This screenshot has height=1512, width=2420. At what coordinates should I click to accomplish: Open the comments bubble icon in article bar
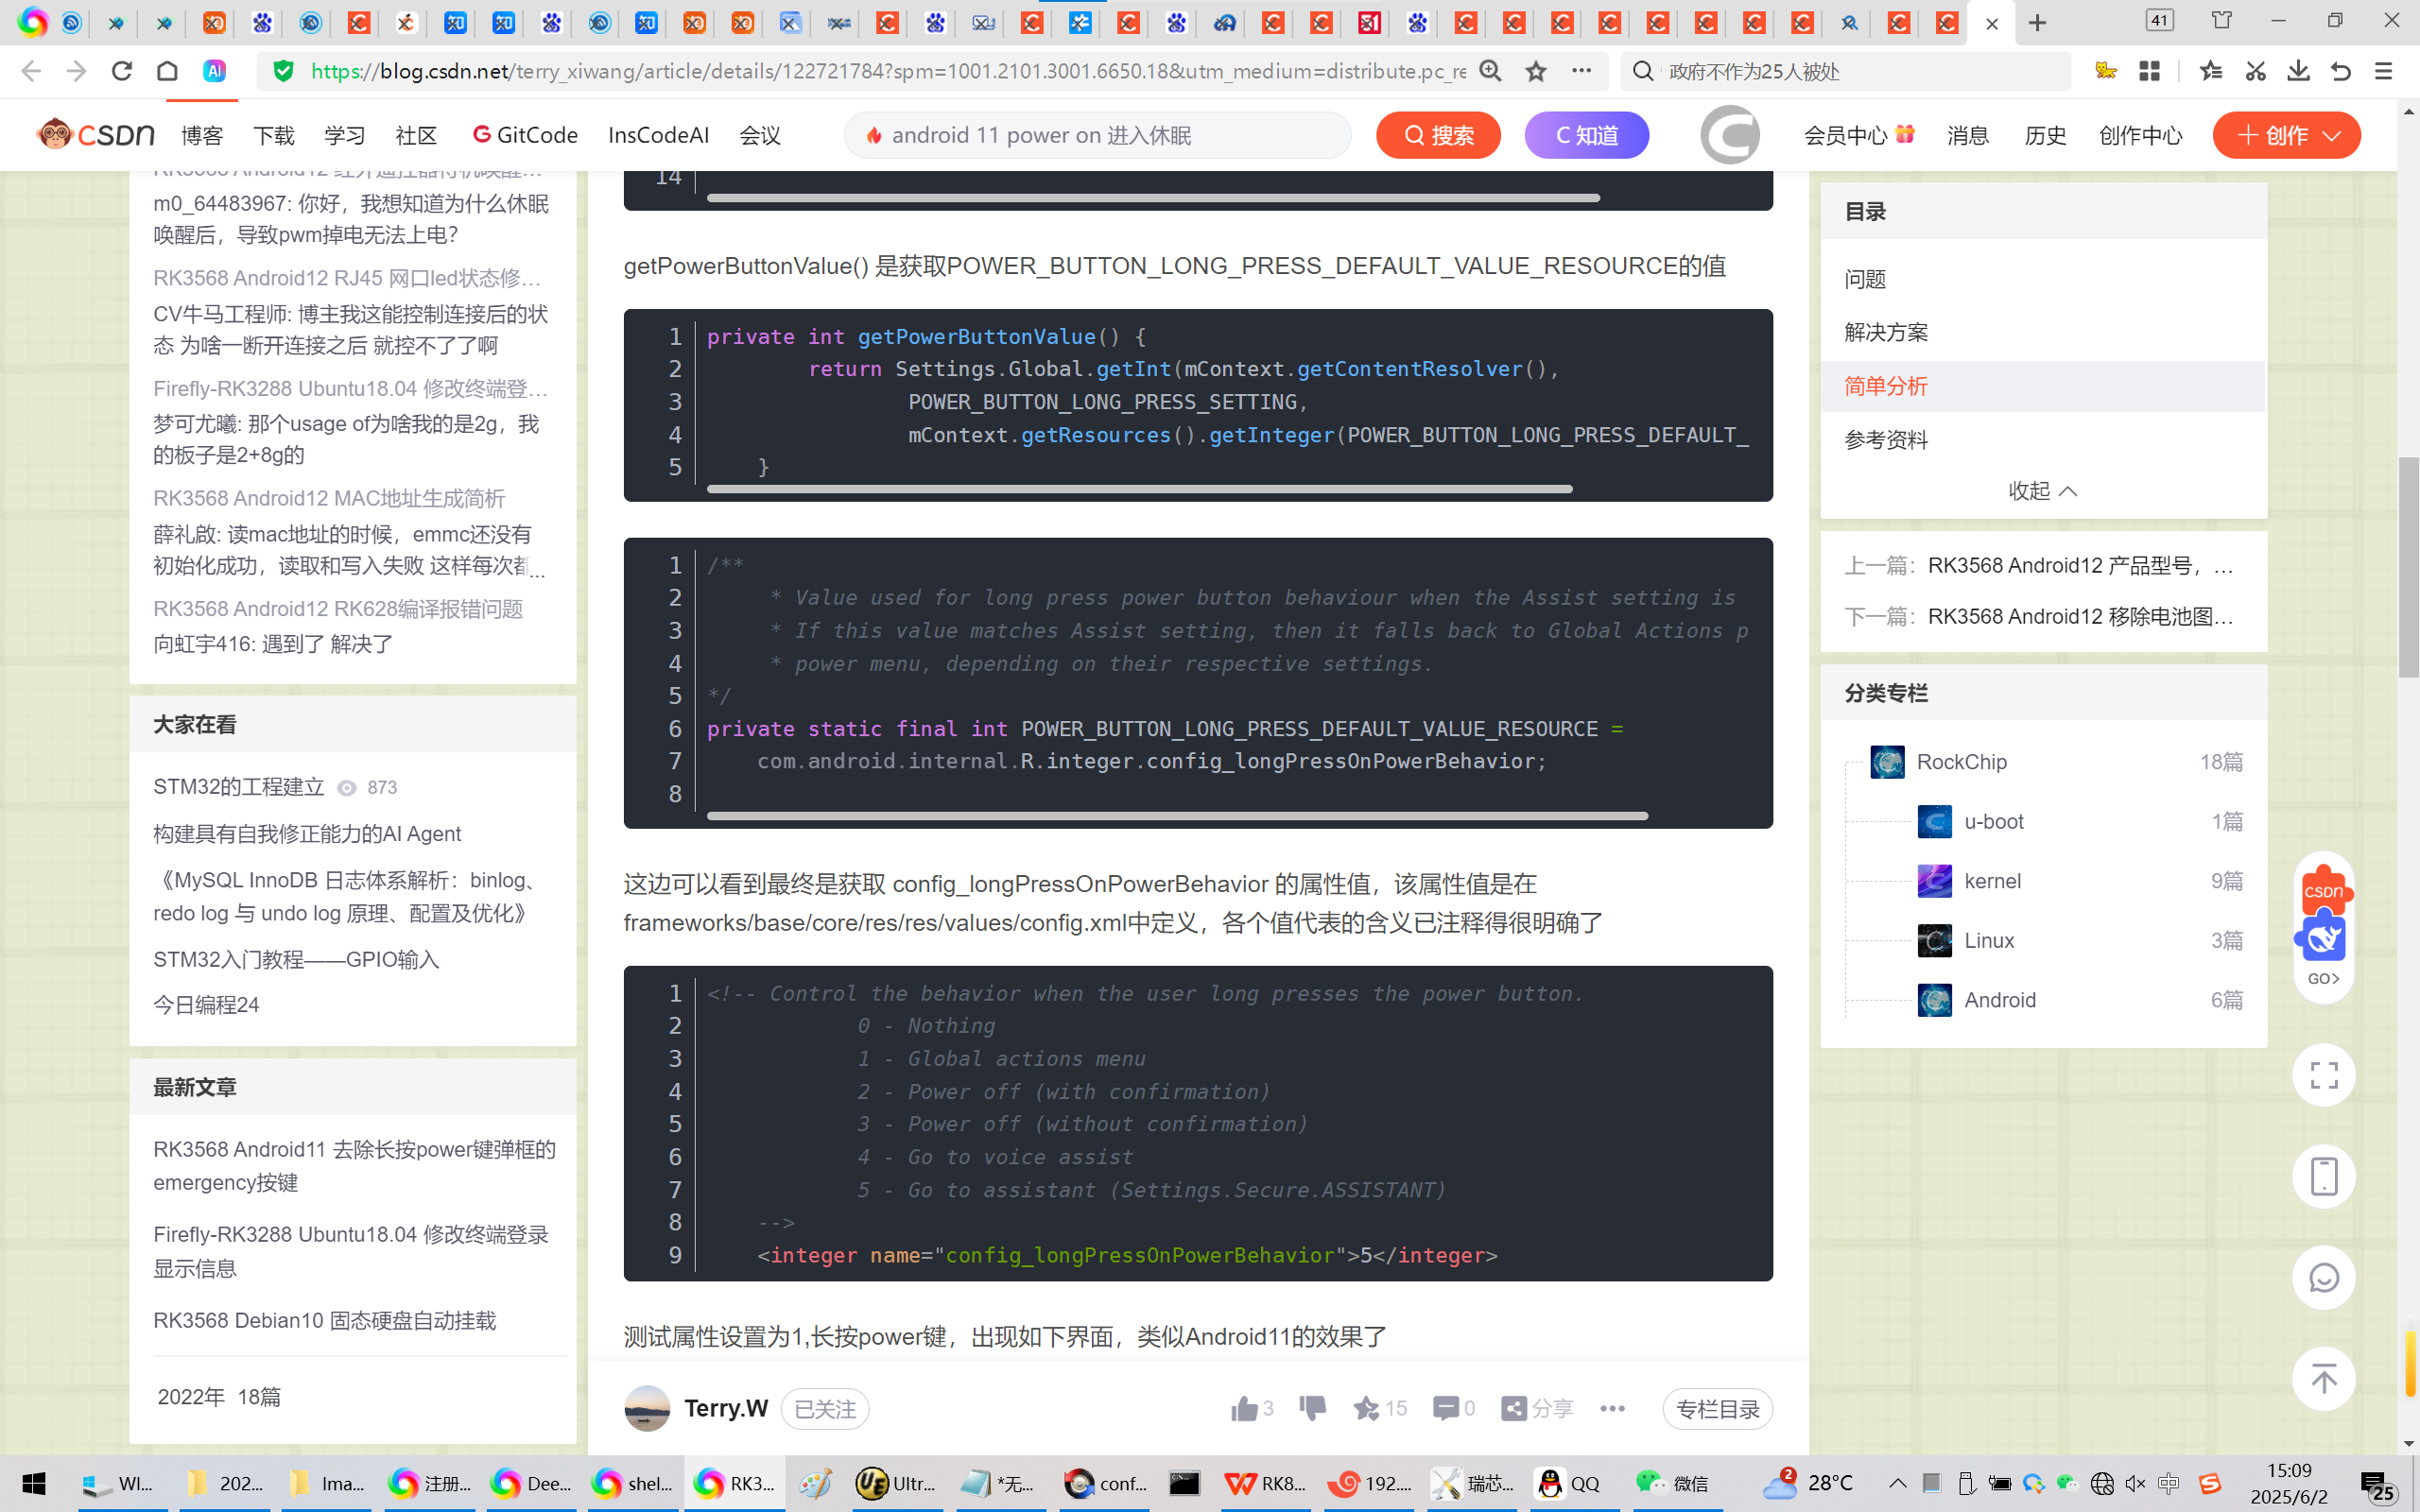pos(1444,1408)
